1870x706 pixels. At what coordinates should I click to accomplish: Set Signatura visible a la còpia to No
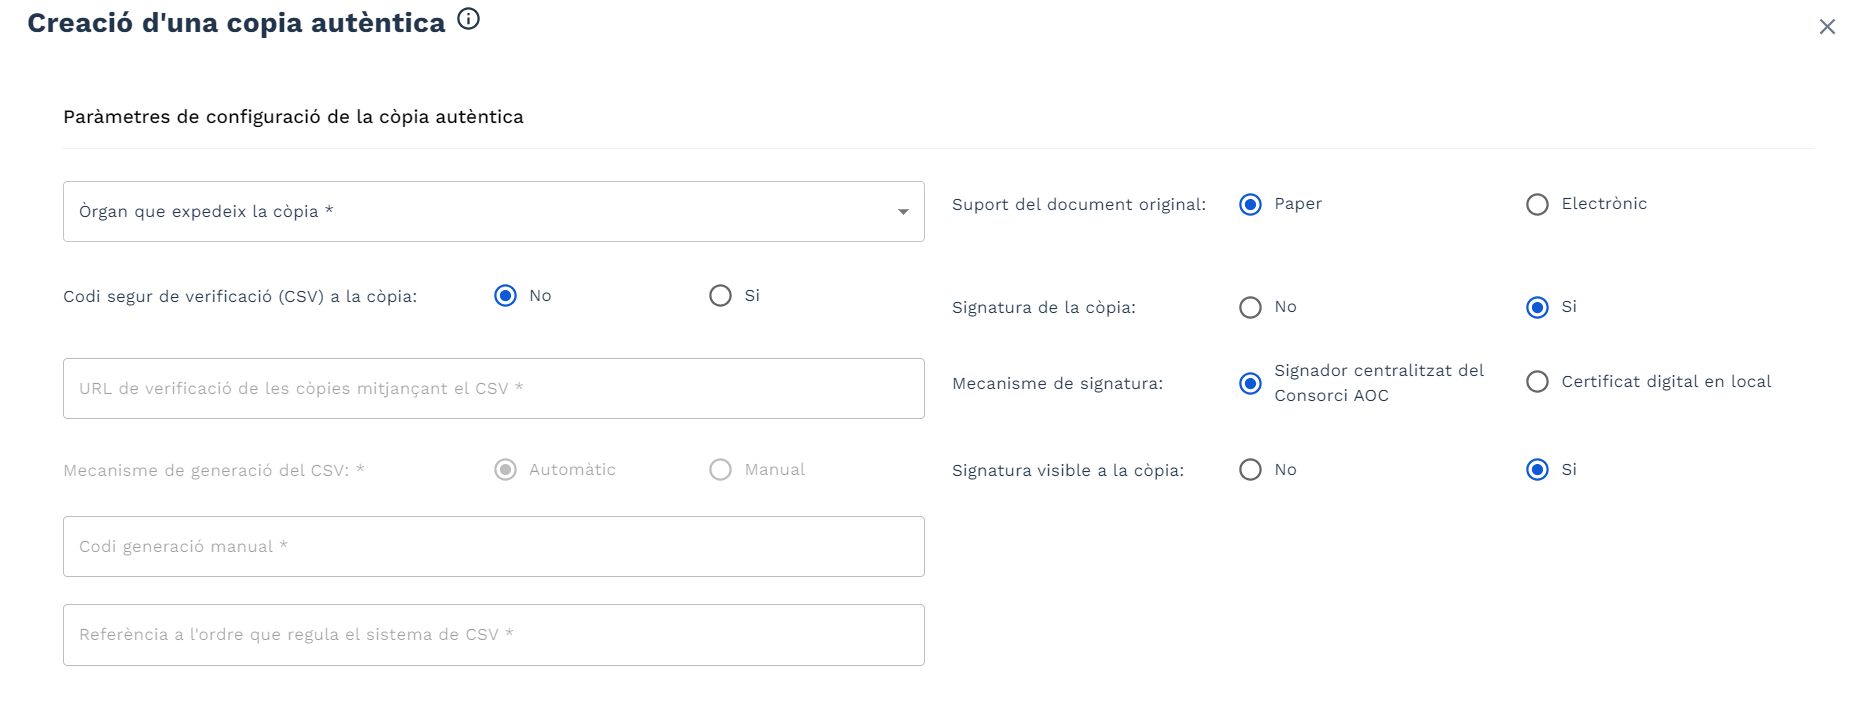pyautogui.click(x=1250, y=470)
